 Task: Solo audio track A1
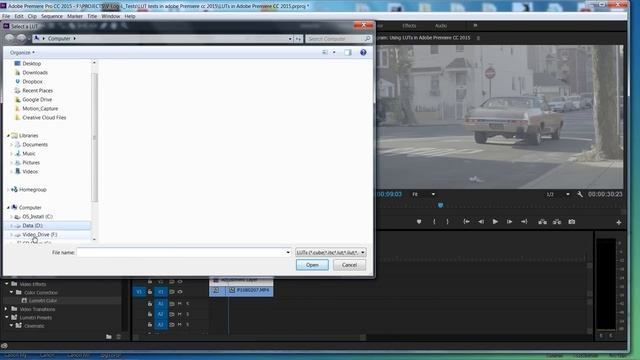point(188,304)
